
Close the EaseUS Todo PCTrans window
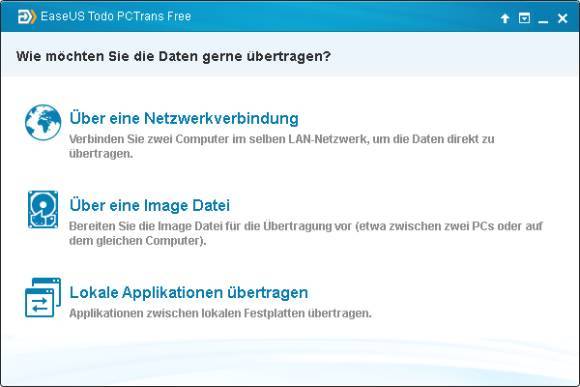tap(563, 18)
